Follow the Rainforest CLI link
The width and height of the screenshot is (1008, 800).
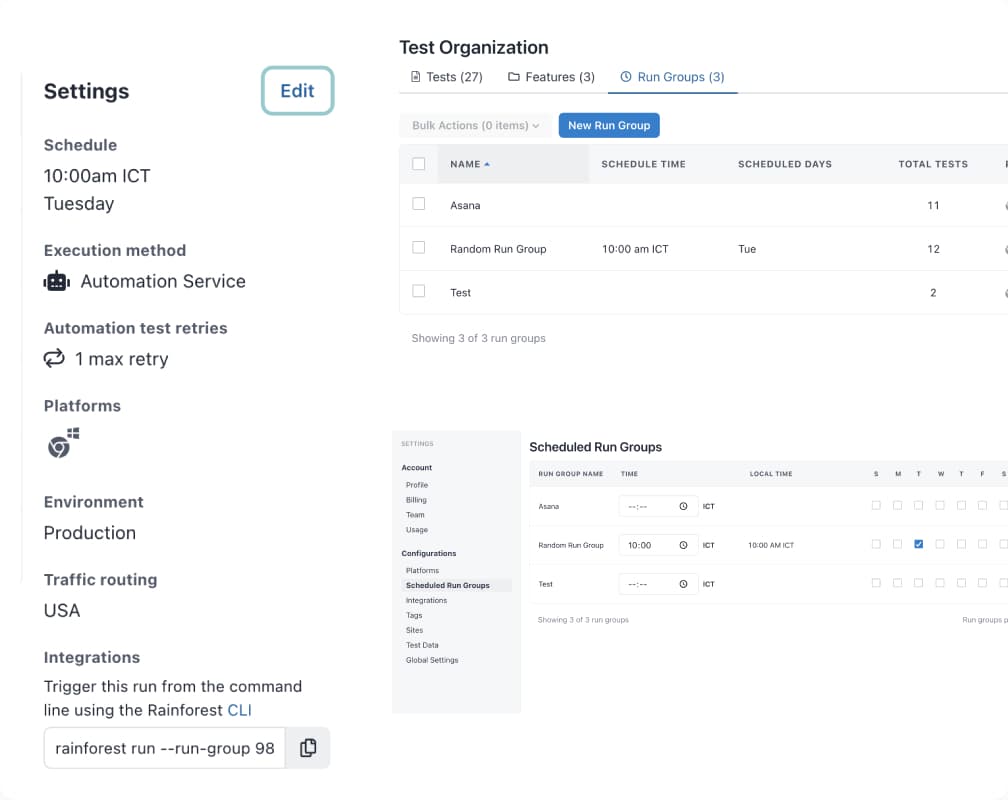(x=239, y=710)
